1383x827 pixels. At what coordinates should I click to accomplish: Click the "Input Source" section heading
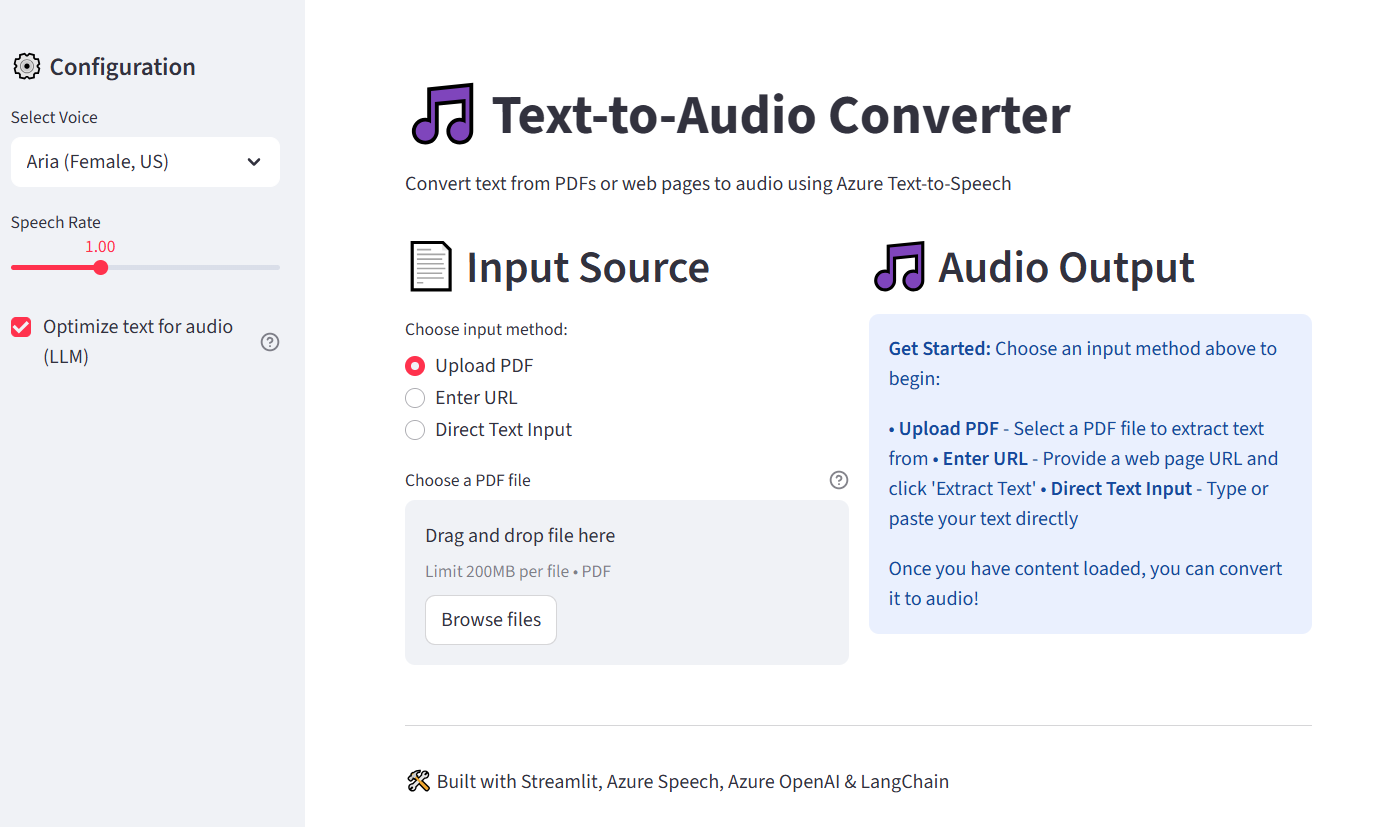point(587,265)
